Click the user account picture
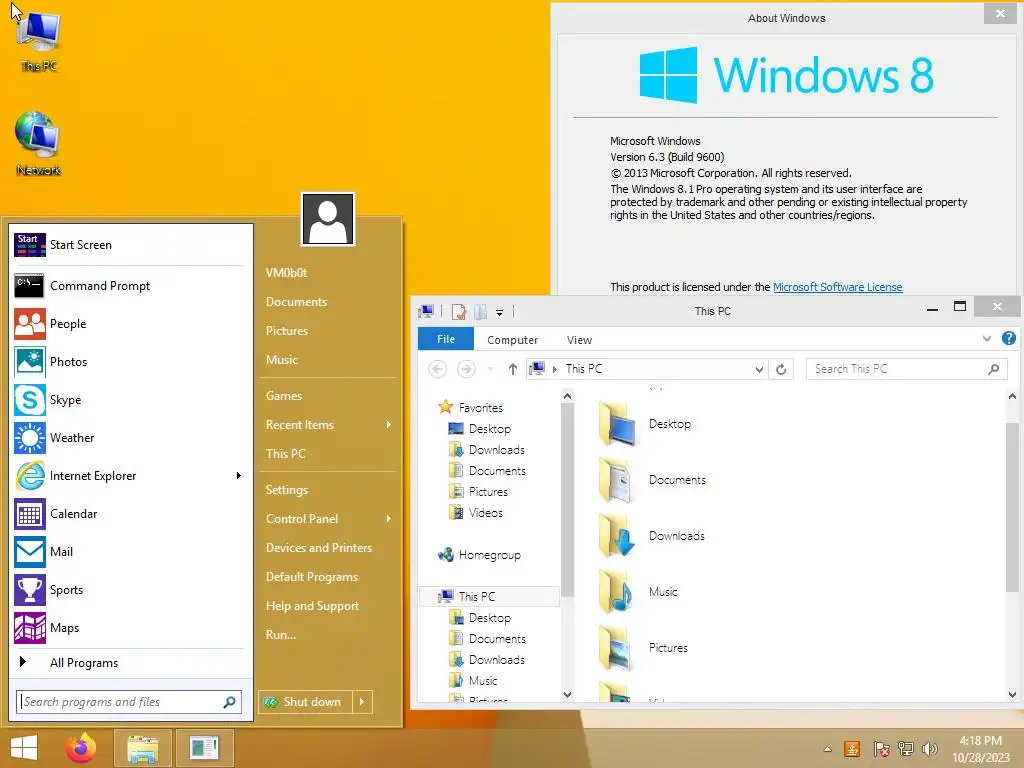Viewport: 1024px width, 768px height. tap(328, 219)
